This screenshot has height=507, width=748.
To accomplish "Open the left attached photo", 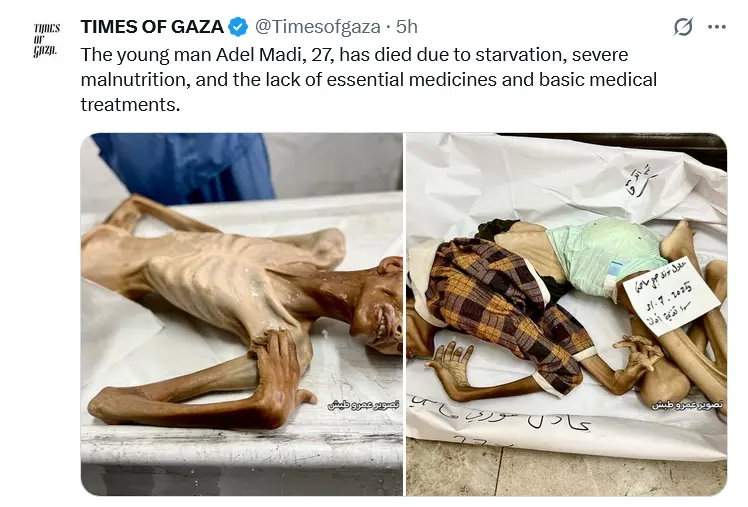I will click(242, 314).
